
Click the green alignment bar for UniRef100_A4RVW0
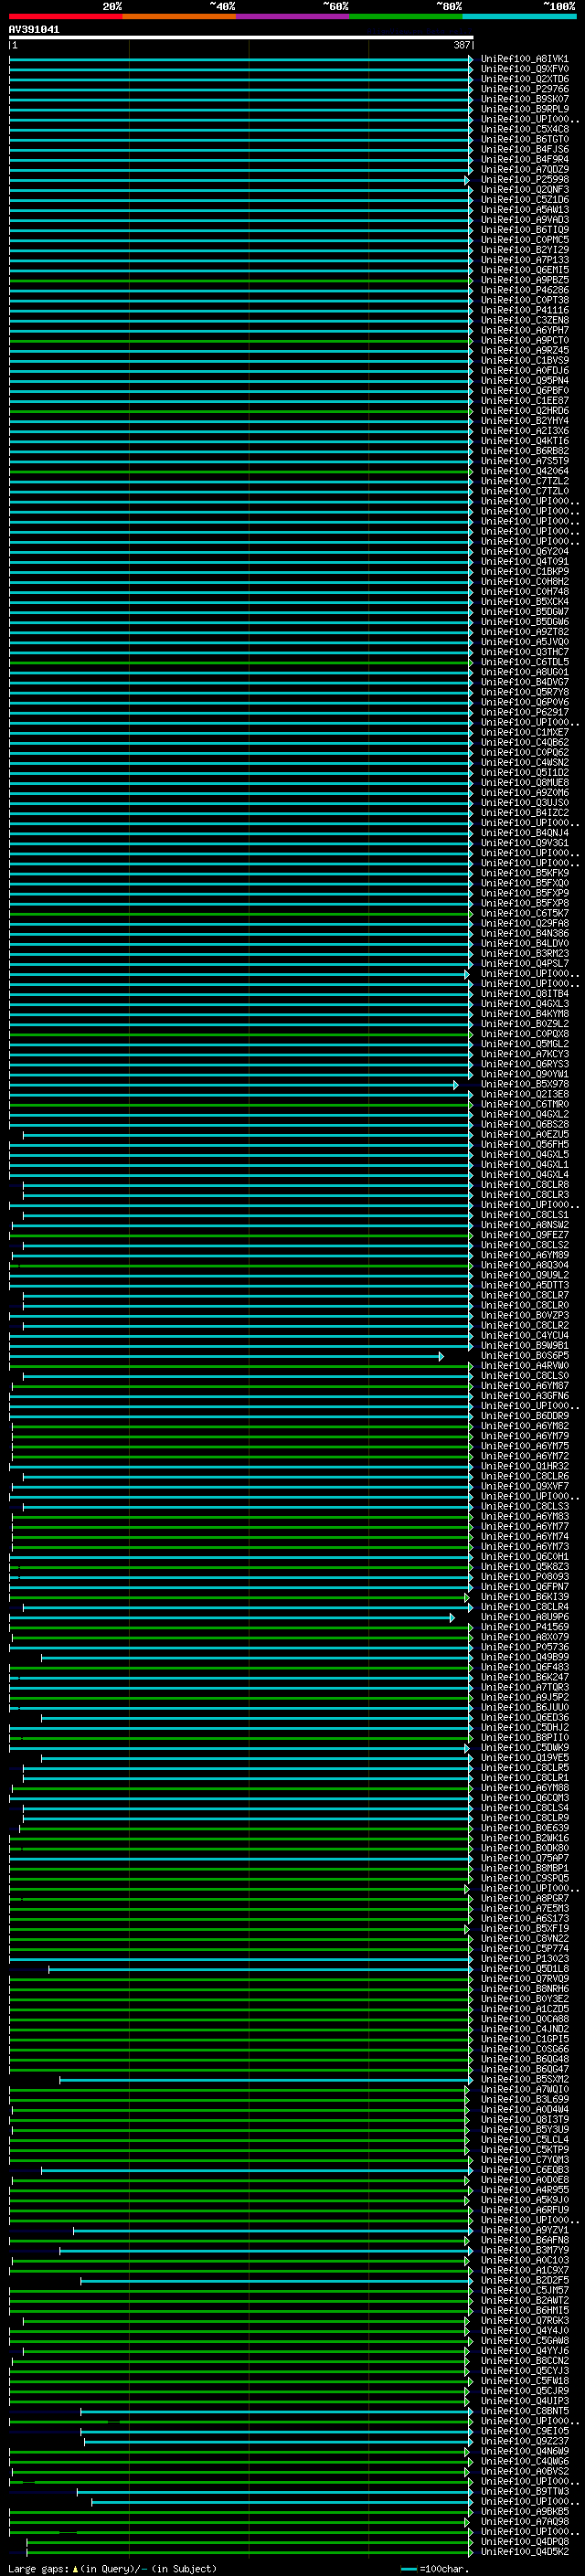[x=240, y=1366]
